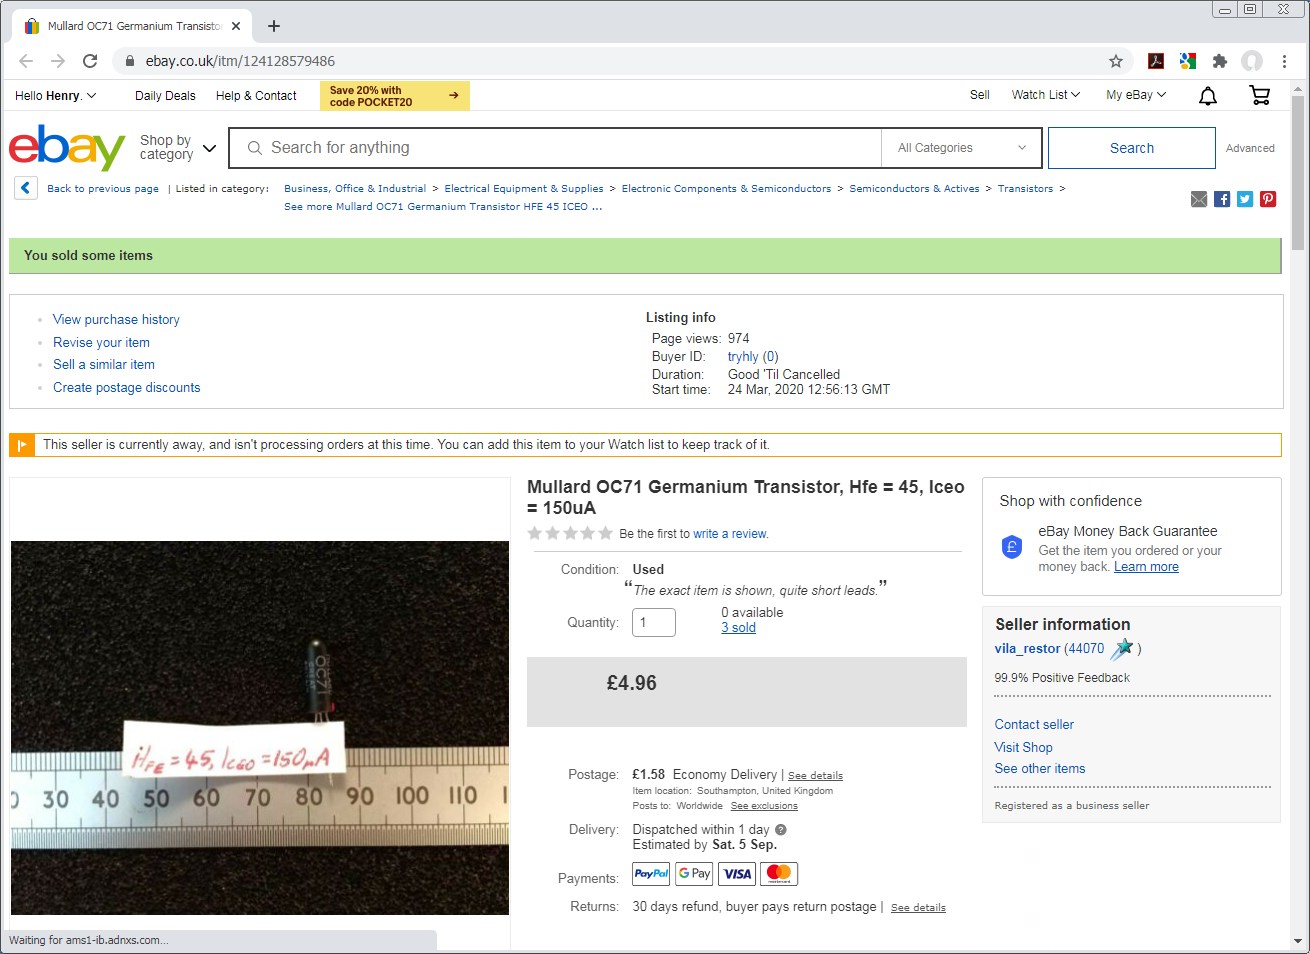Click Sell a similar item link
The image size is (1310, 954).
click(104, 365)
